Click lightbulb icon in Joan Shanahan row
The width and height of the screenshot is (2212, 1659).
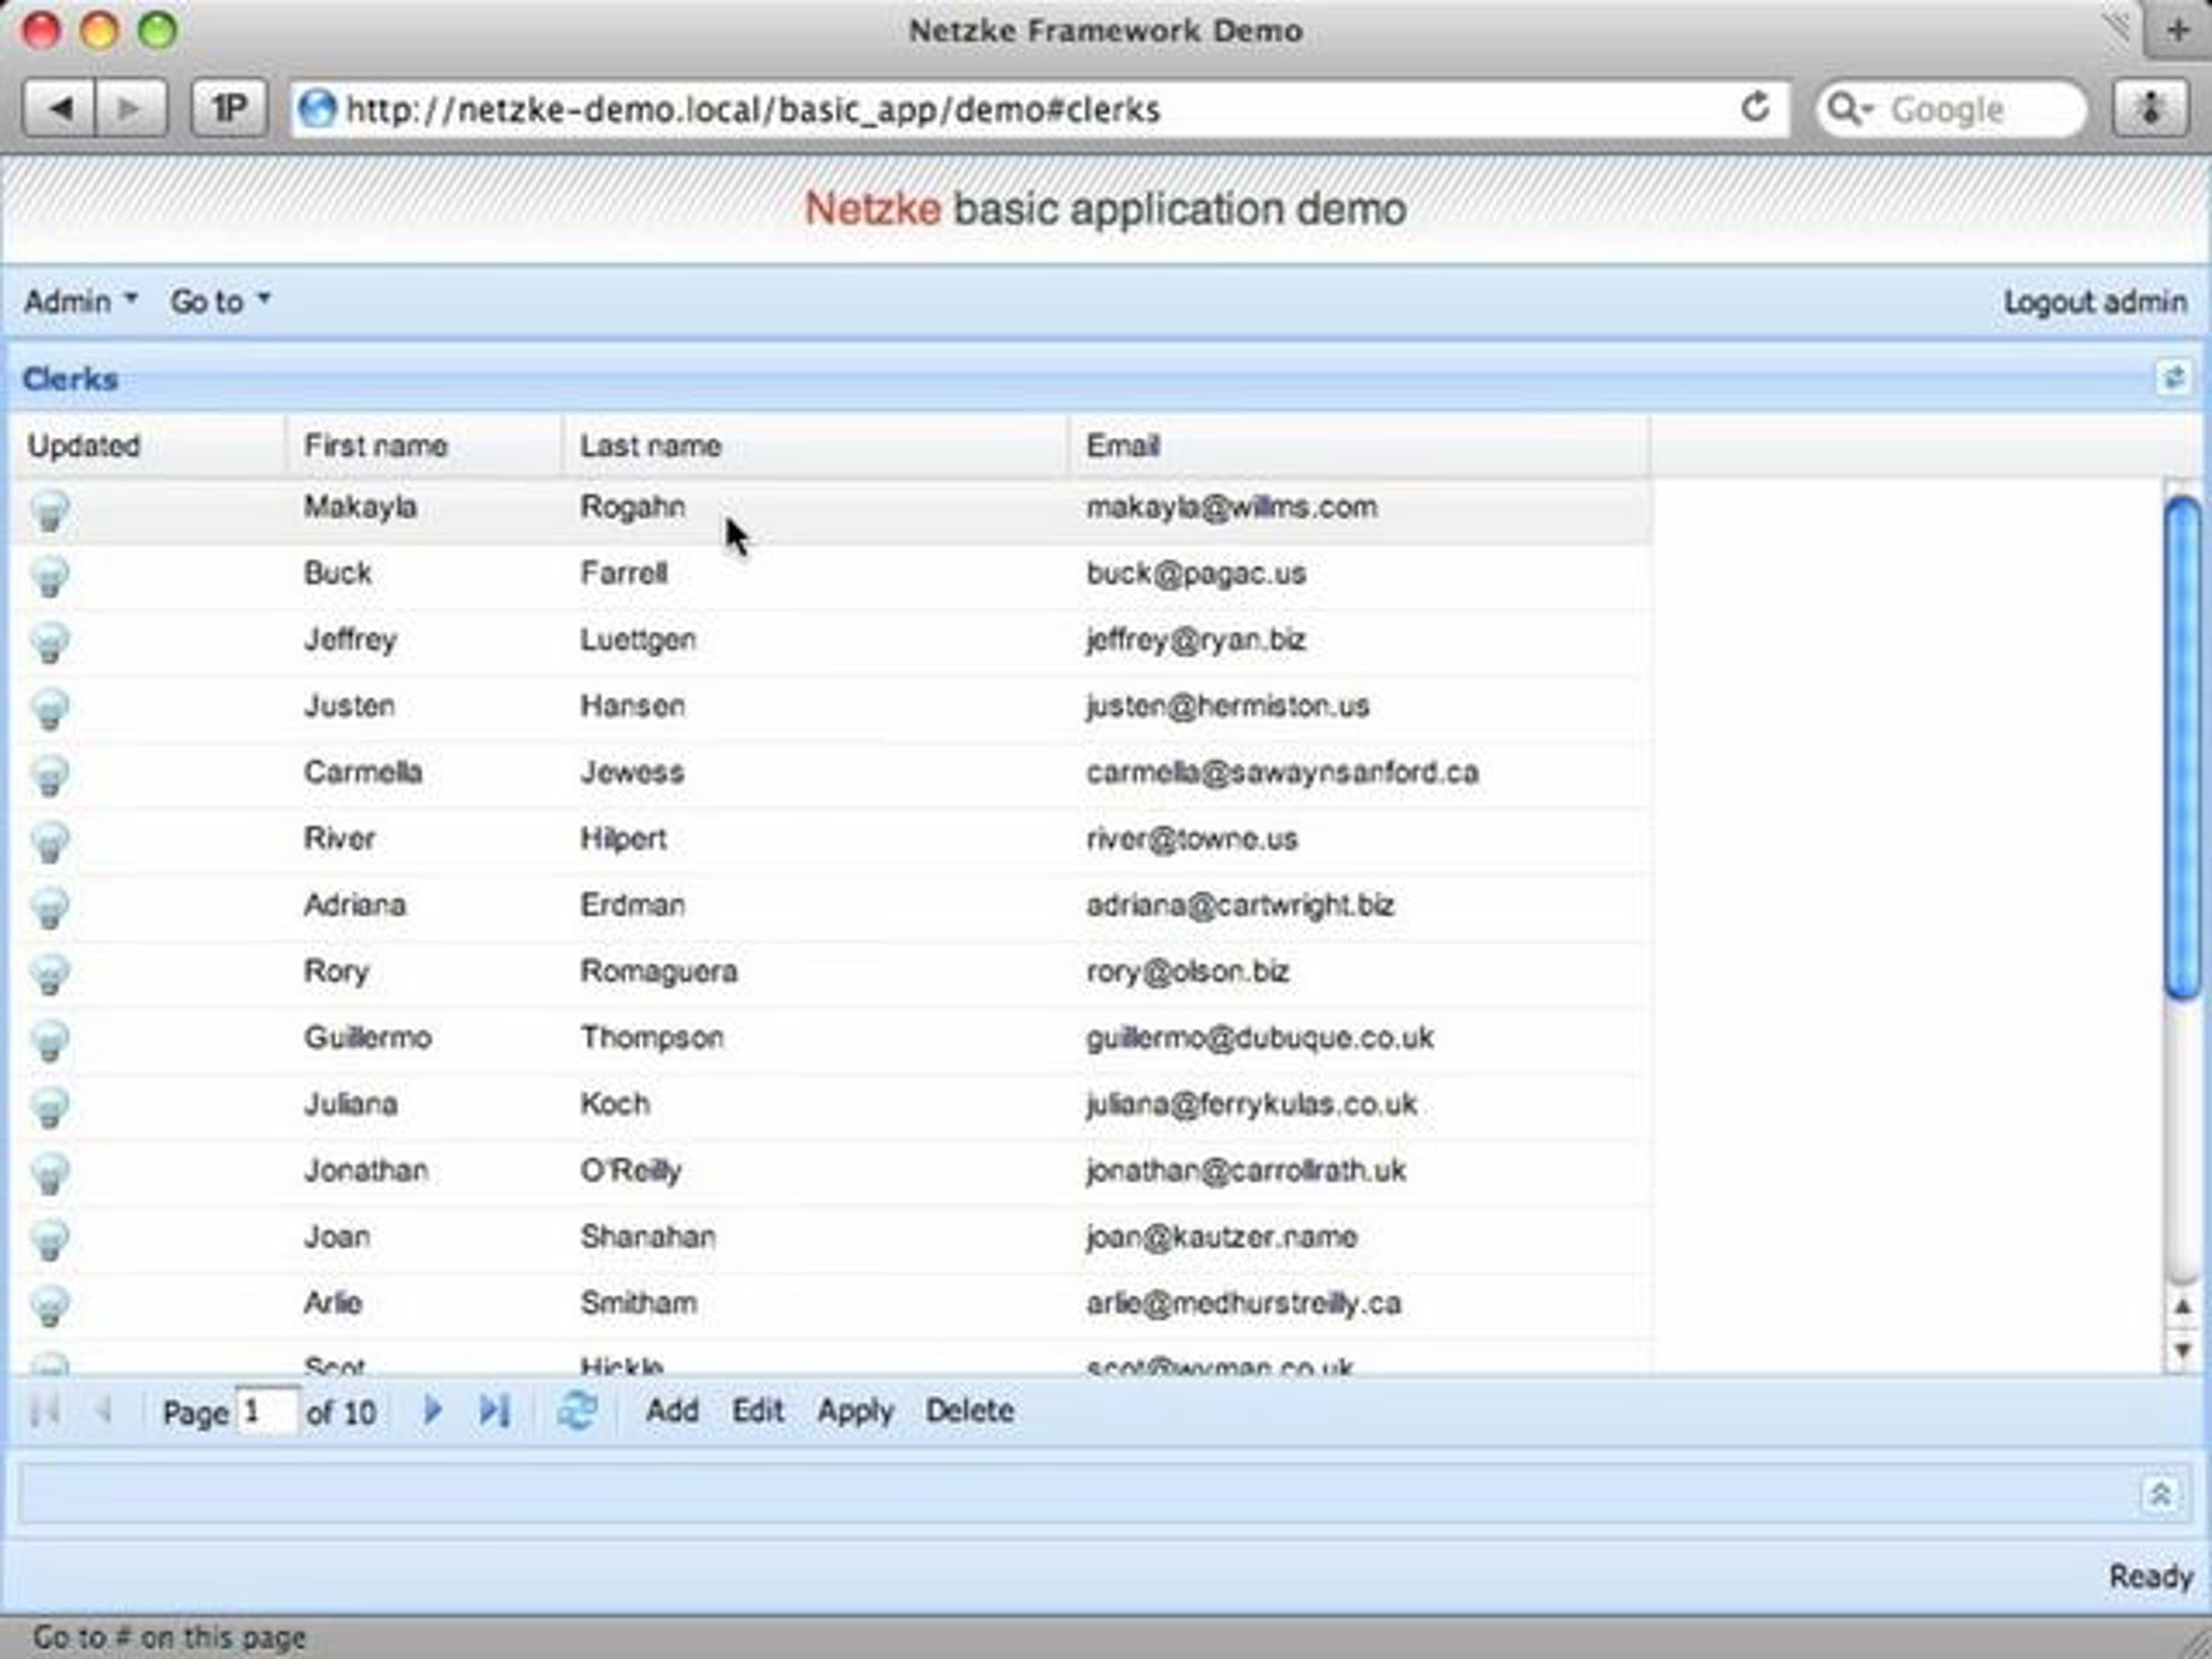50,1239
